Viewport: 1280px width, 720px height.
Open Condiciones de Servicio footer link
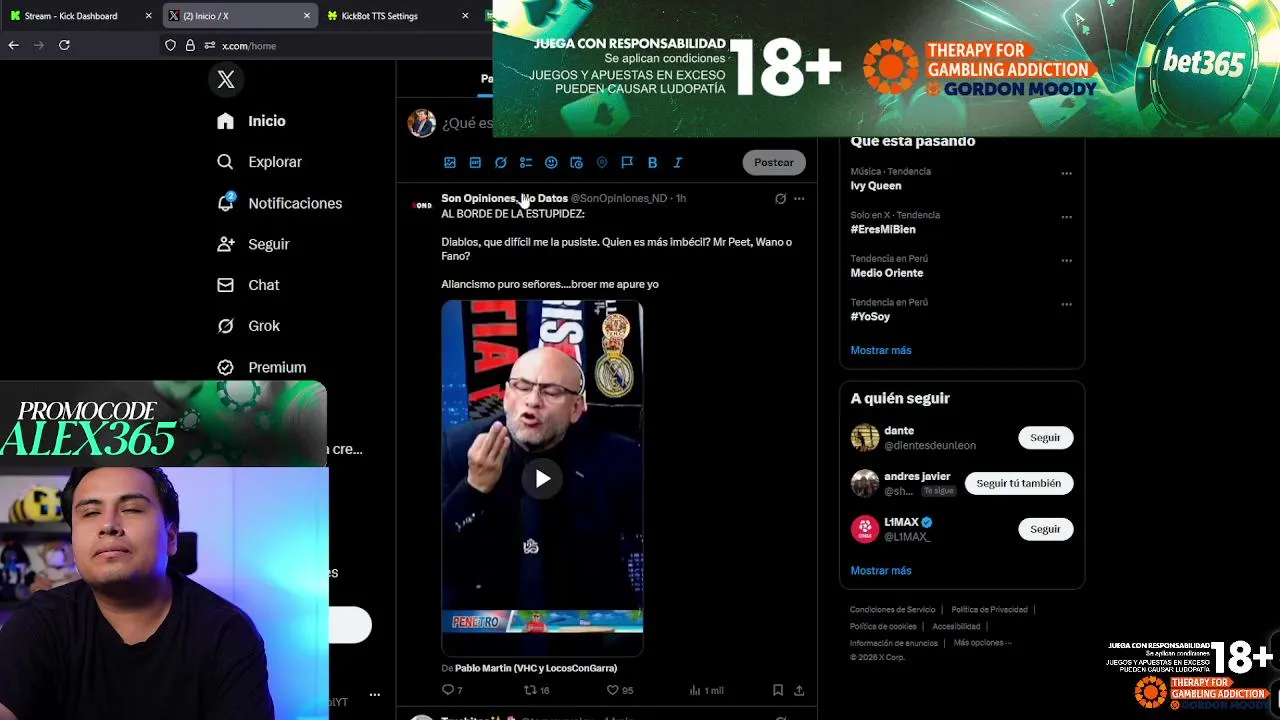click(x=893, y=610)
